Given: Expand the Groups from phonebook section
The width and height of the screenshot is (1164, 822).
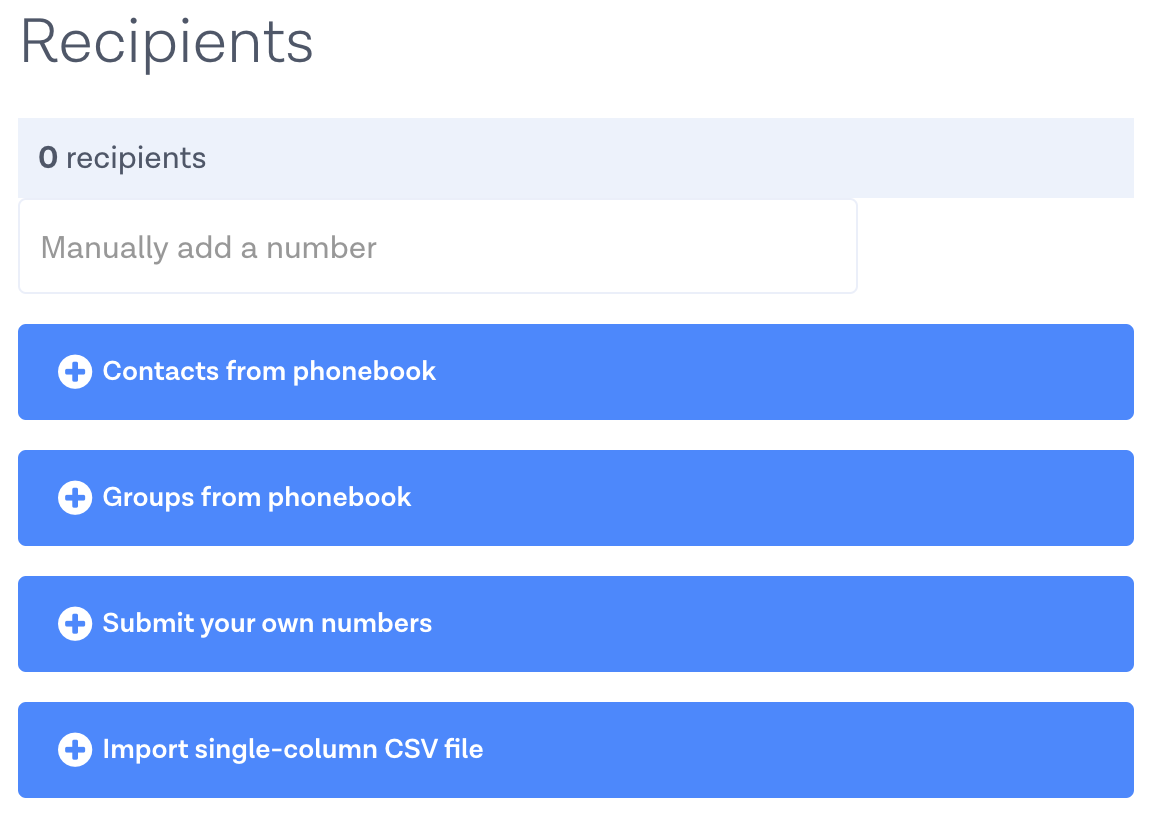Looking at the screenshot, I should pyautogui.click(x=575, y=498).
